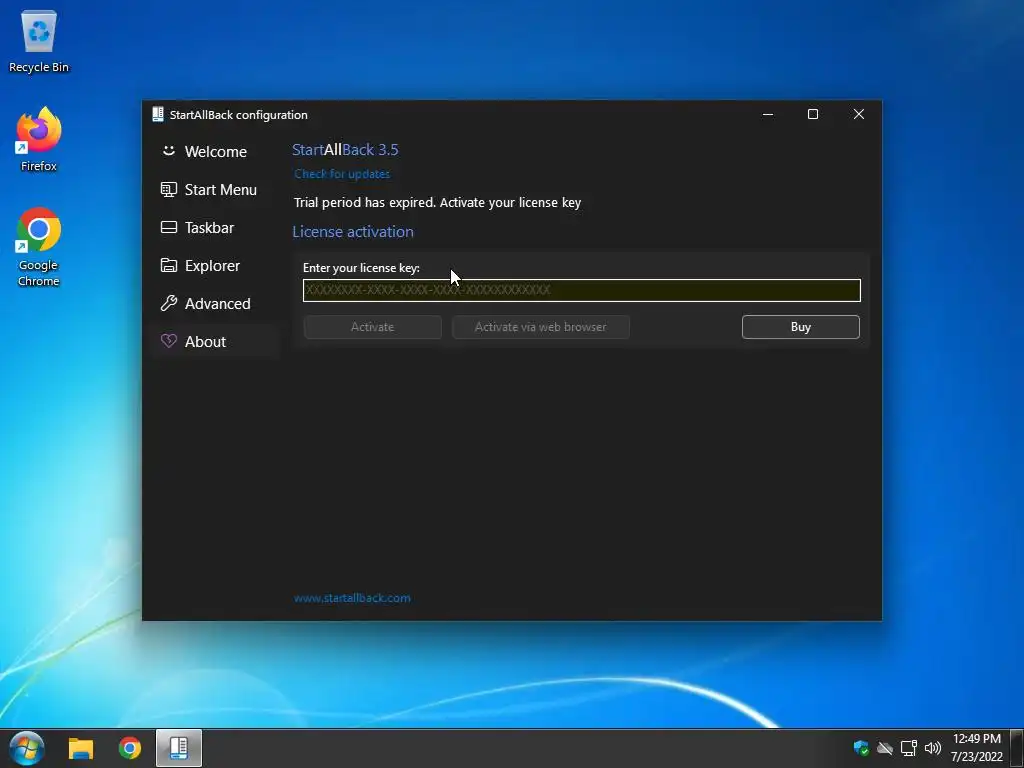Viewport: 1024px width, 768px height.
Task: Click the 'Trial period has expired' message
Action: pyautogui.click(x=437, y=202)
